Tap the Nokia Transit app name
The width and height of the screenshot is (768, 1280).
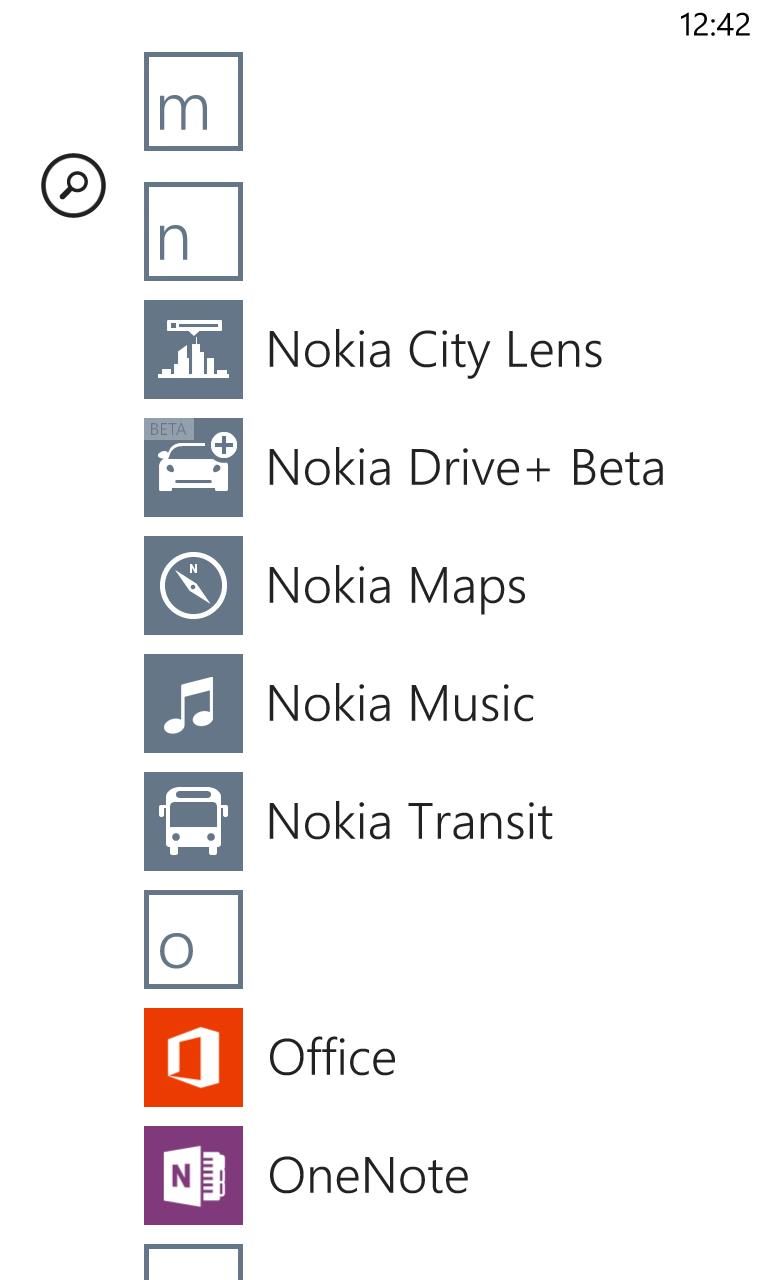409,822
